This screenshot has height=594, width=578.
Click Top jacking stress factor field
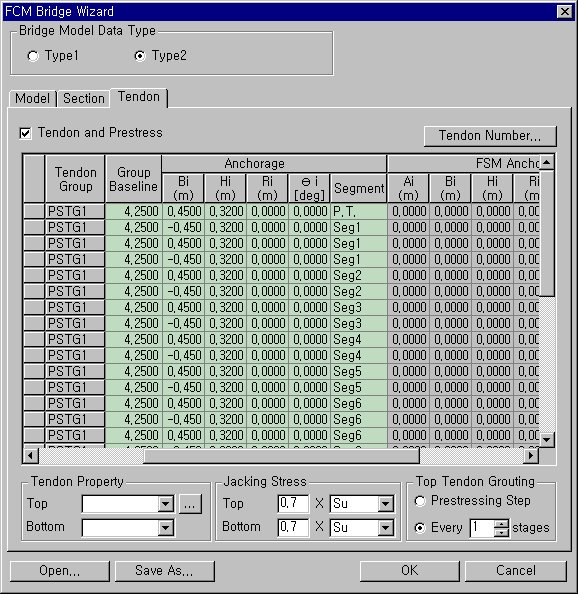293,504
